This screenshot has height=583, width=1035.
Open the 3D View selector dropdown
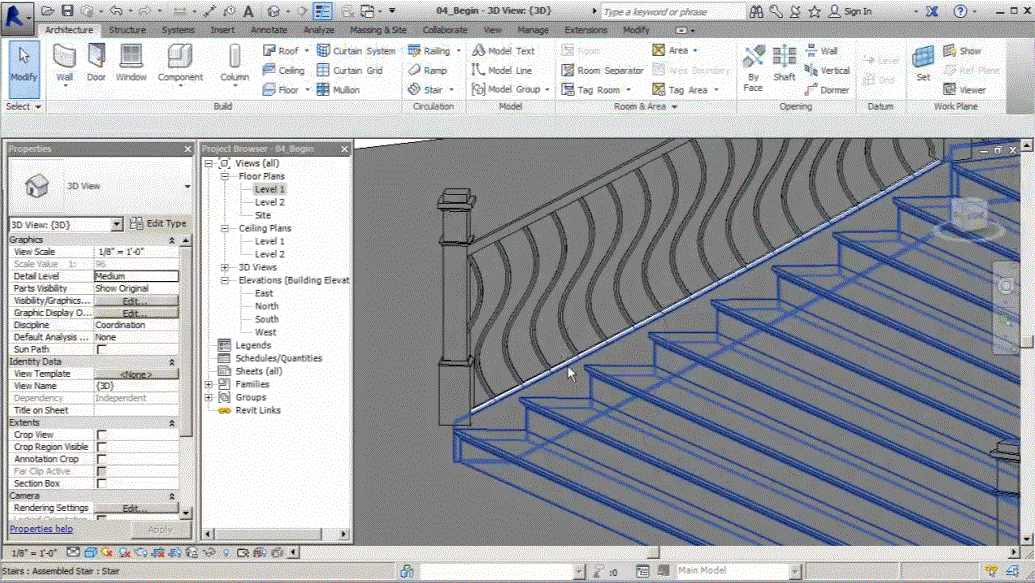pos(116,224)
